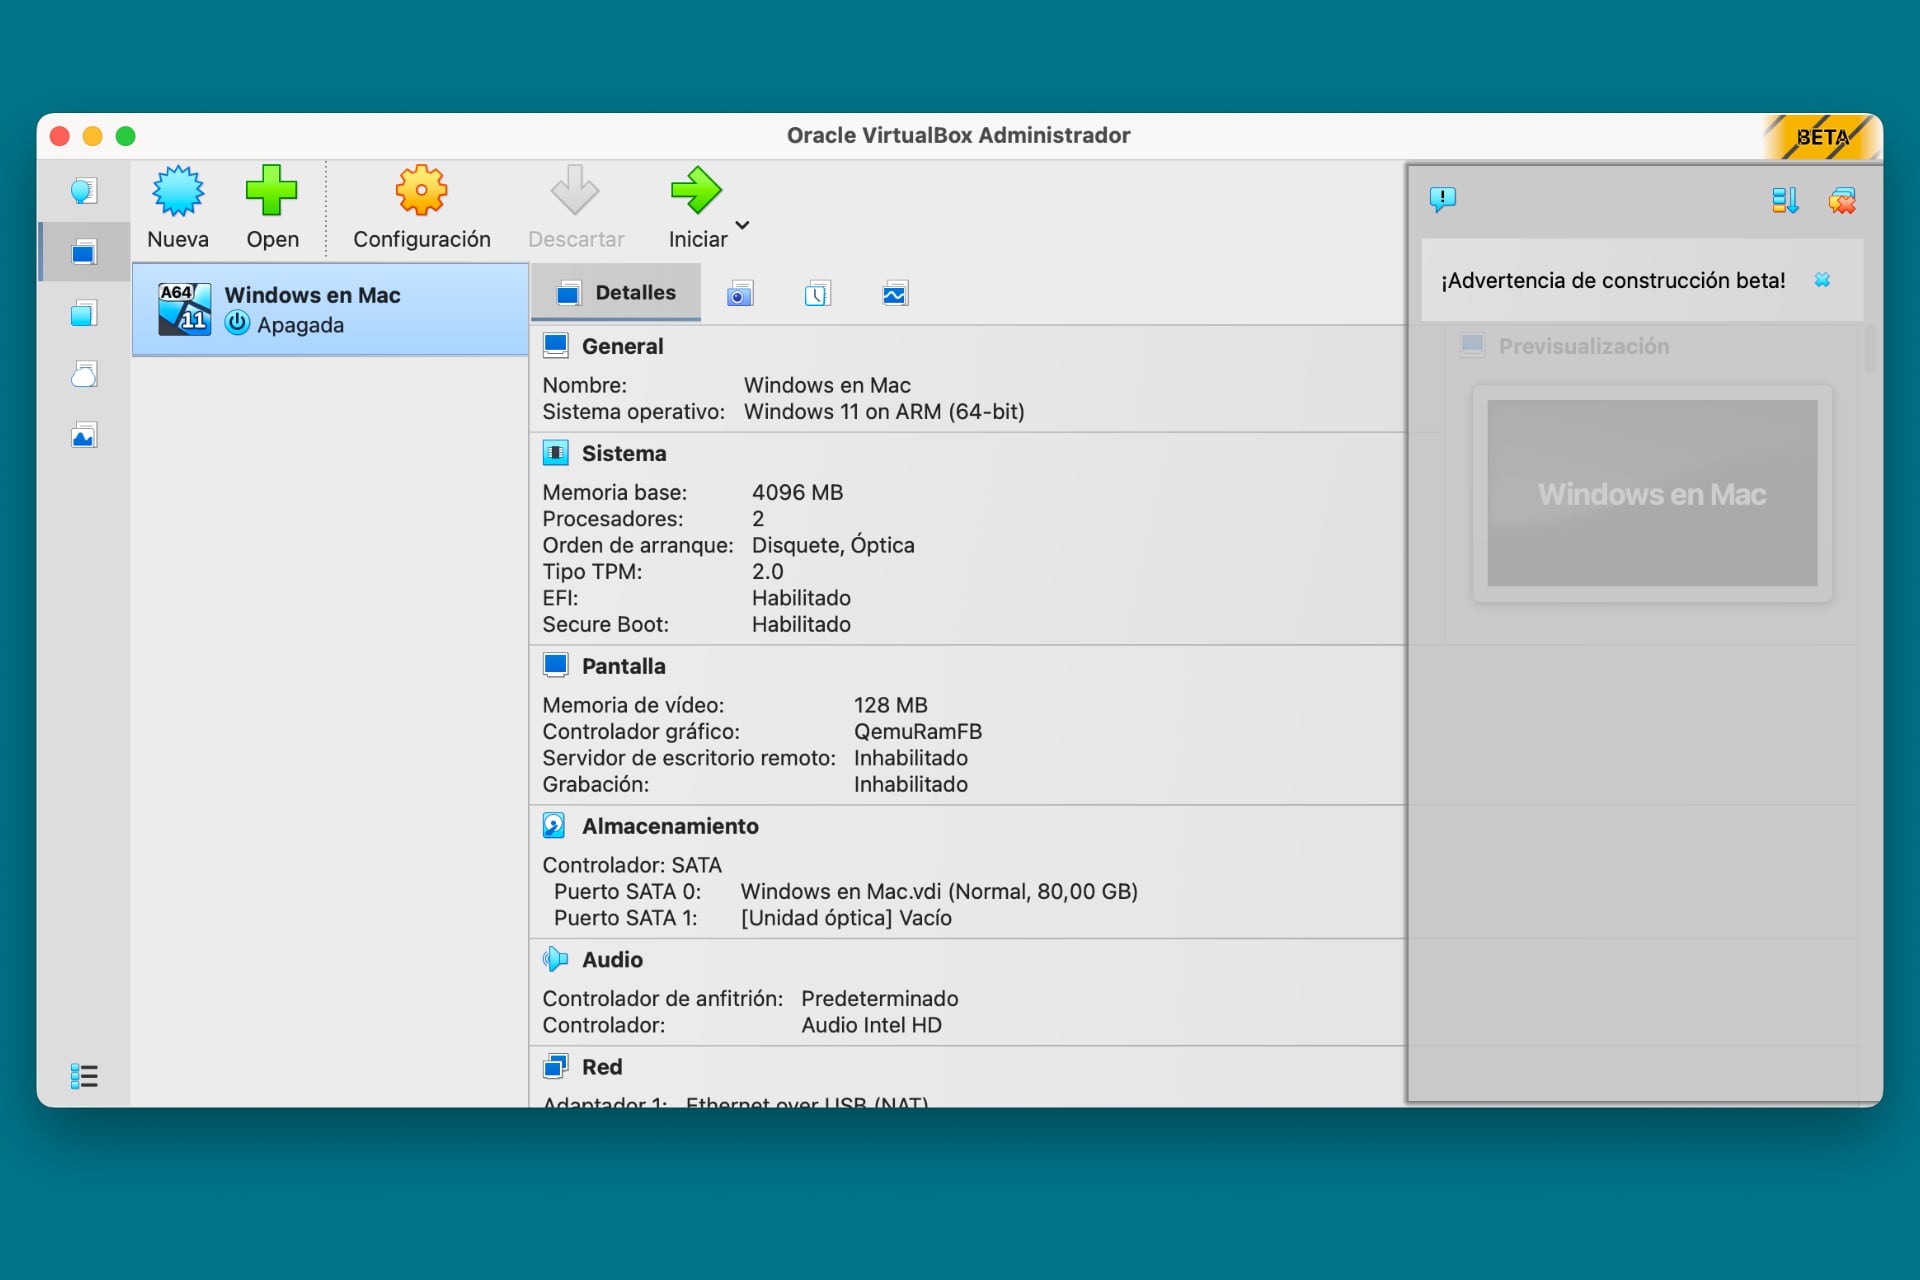The height and width of the screenshot is (1280, 1920).
Task: Expand the Iniciar dropdown arrow
Action: [742, 225]
